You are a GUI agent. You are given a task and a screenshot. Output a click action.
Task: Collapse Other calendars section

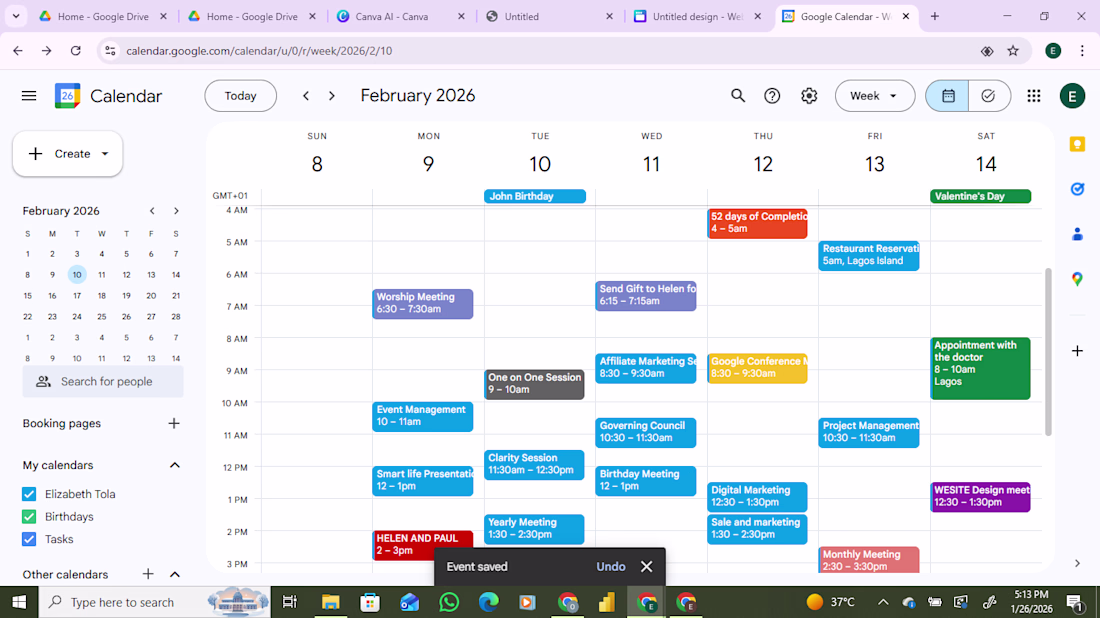click(x=175, y=574)
